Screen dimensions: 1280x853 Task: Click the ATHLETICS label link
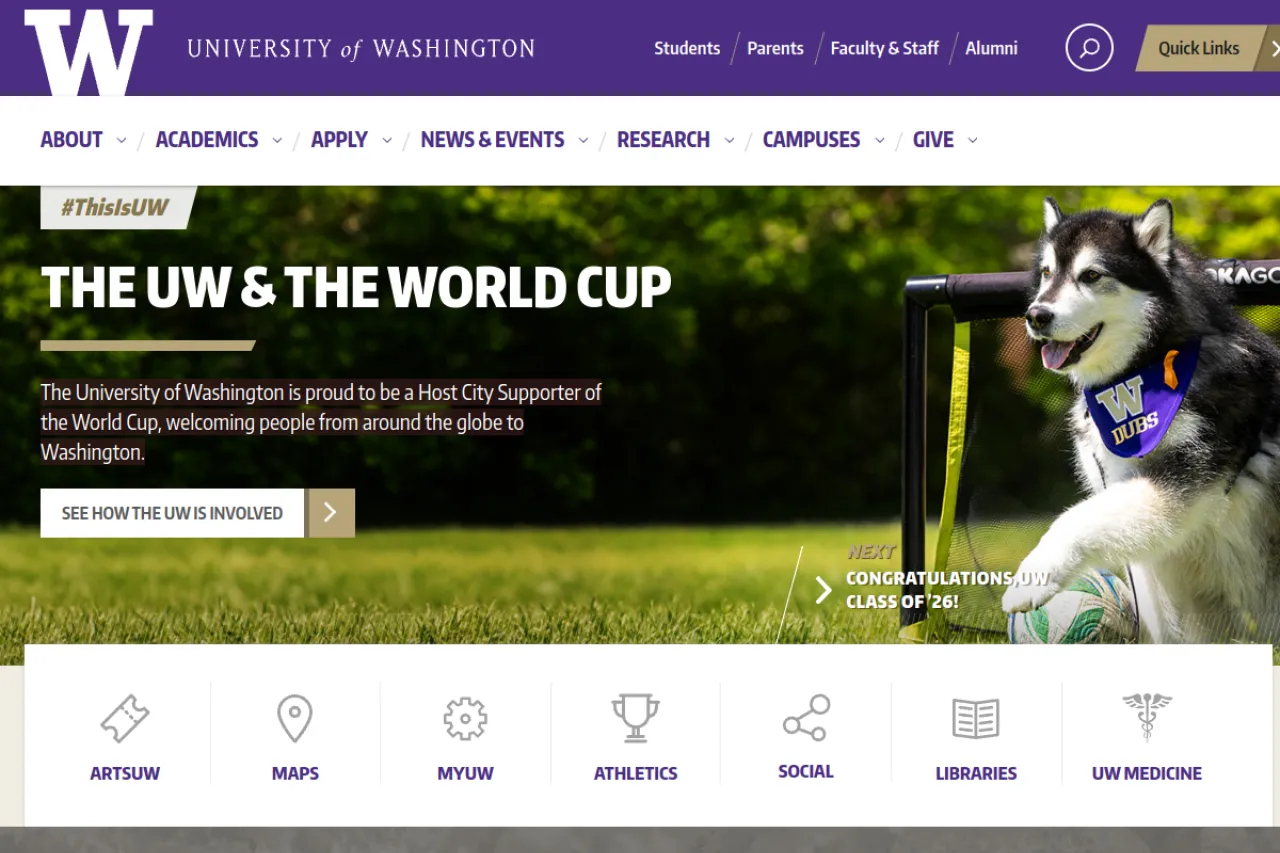click(636, 773)
